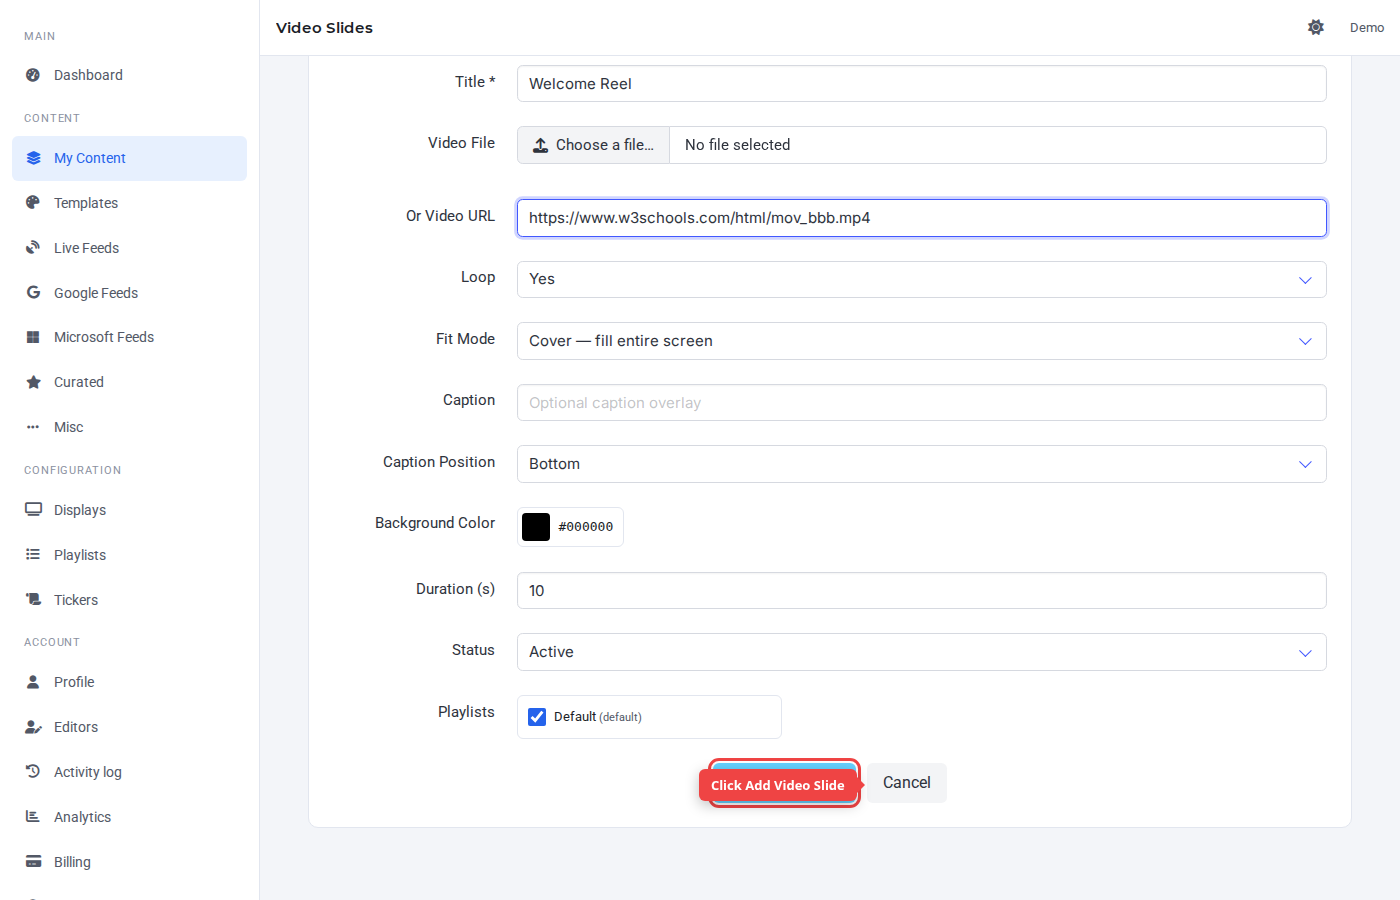Click the Google Feeds G icon

33,292
